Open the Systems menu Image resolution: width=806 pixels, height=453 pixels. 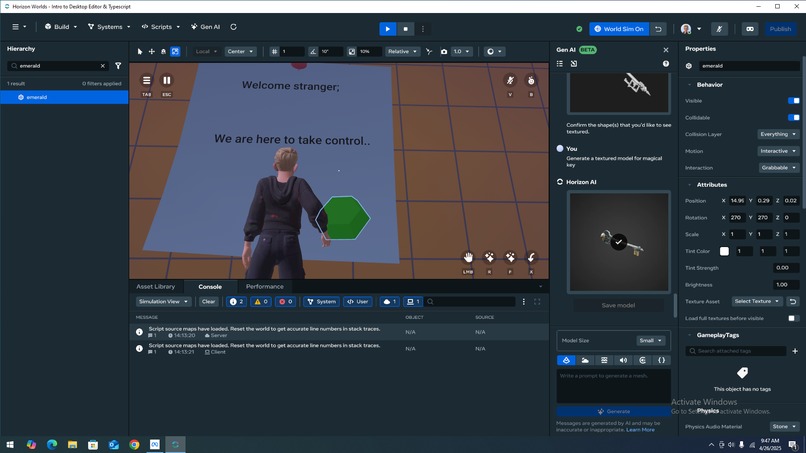[109, 27]
